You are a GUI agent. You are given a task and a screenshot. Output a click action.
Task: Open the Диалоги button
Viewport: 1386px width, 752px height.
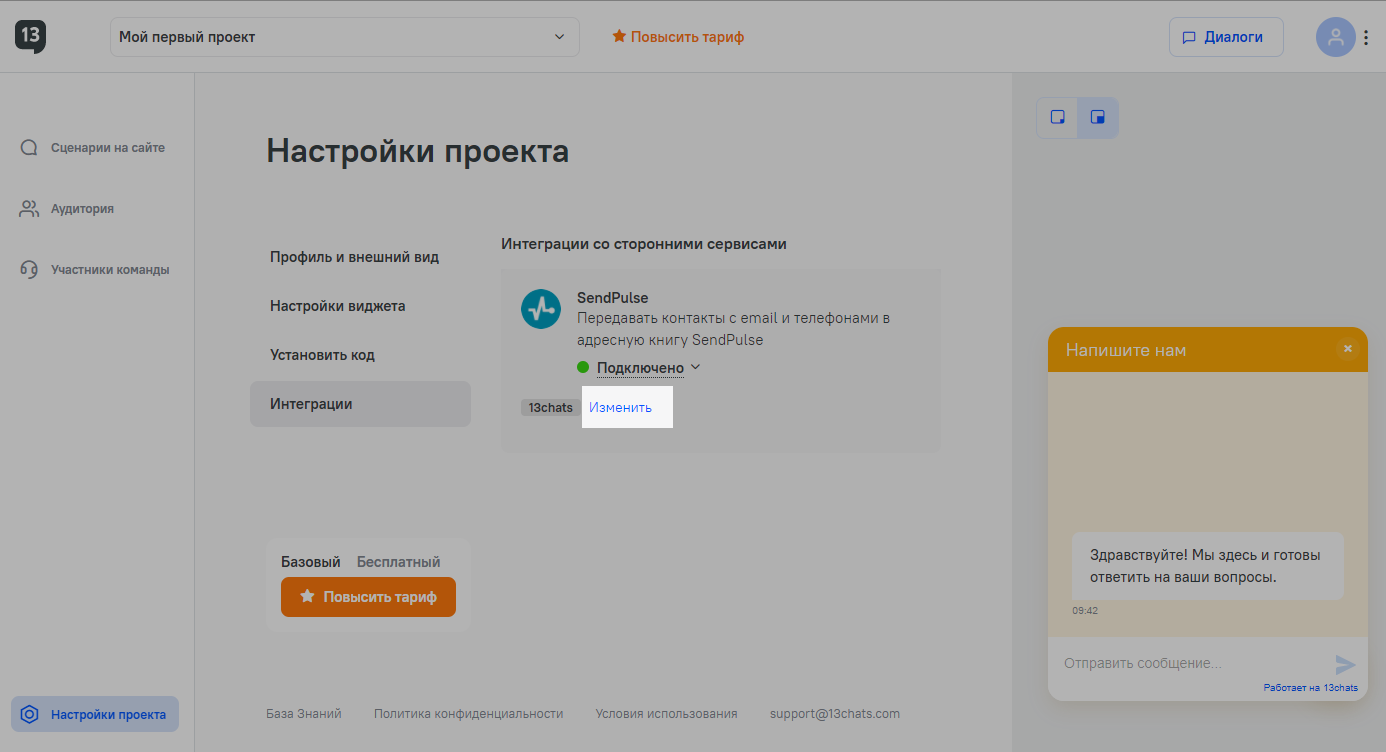click(x=1226, y=37)
